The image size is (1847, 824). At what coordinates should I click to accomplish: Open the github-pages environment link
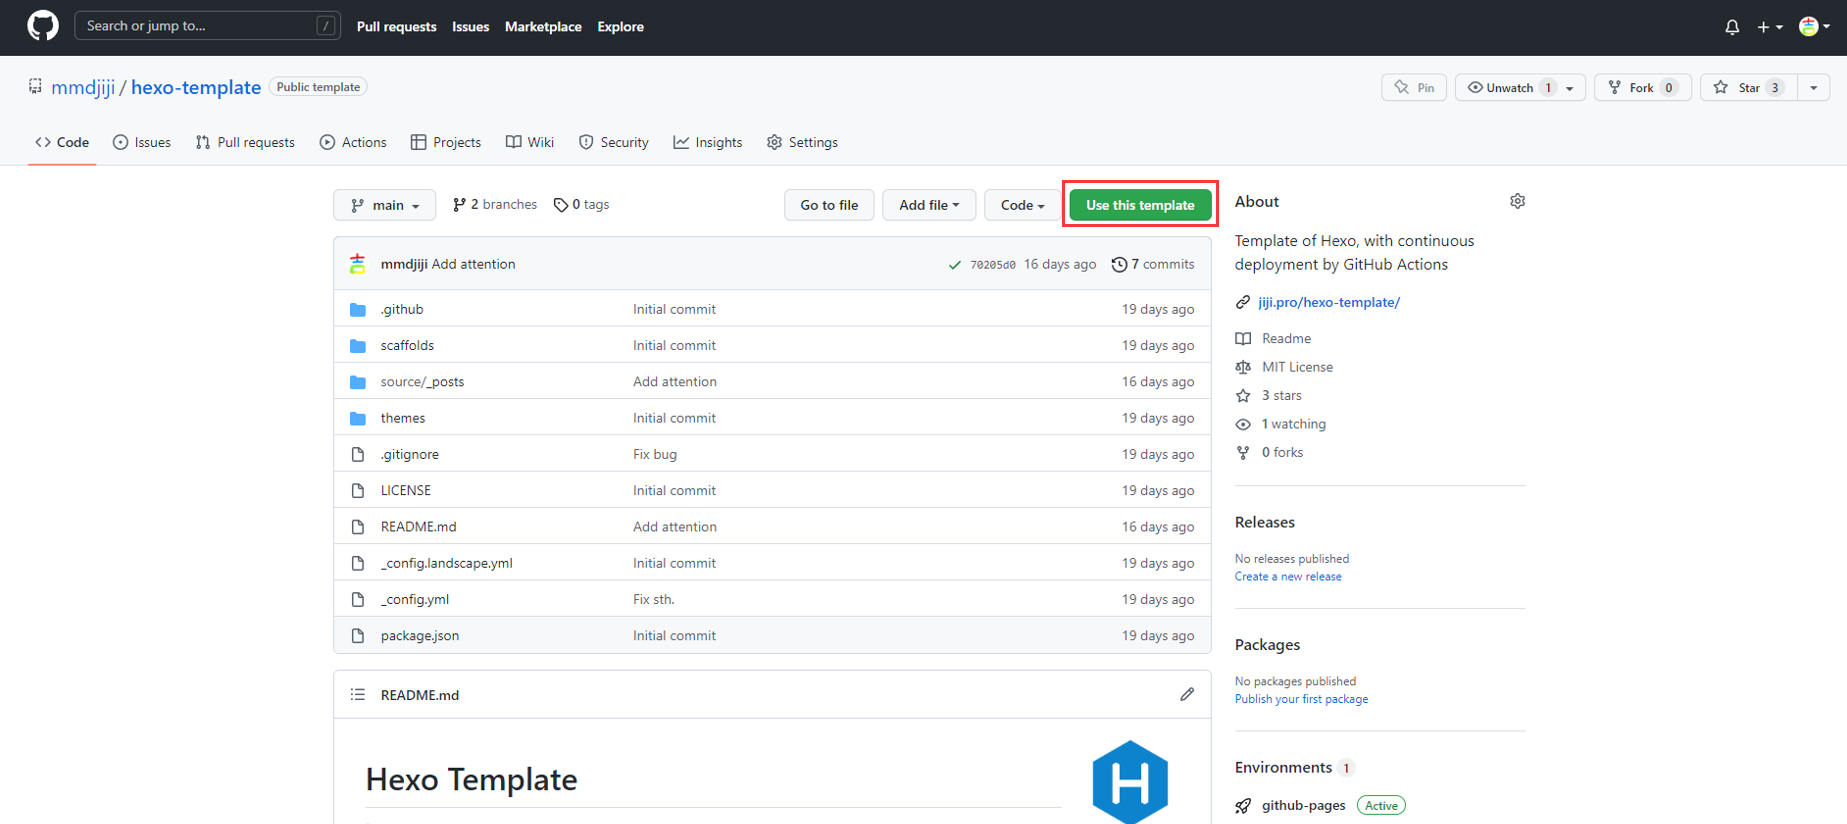tap(1303, 805)
